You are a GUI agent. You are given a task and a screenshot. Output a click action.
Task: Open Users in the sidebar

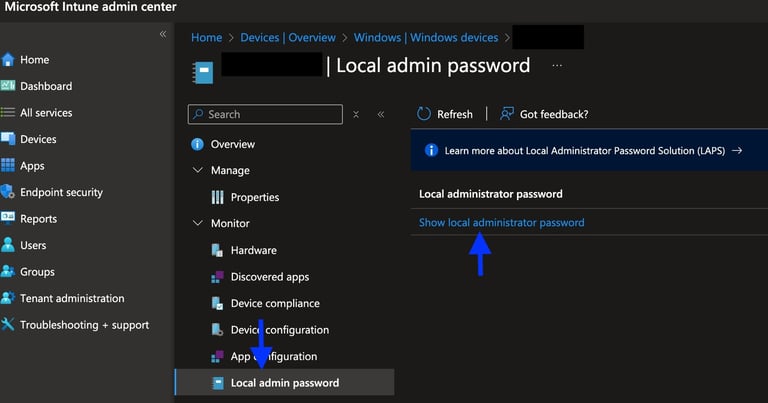pyautogui.click(x=33, y=245)
